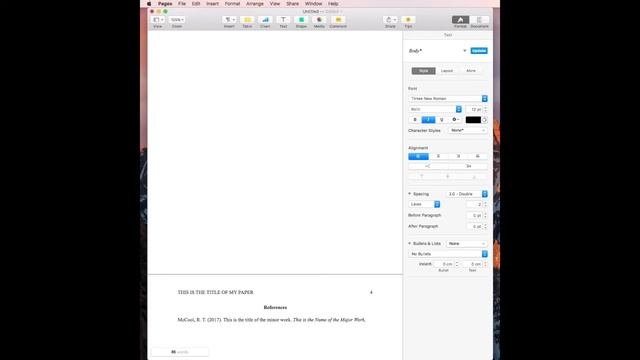
Task: Center align the text
Action: pyautogui.click(x=438, y=156)
